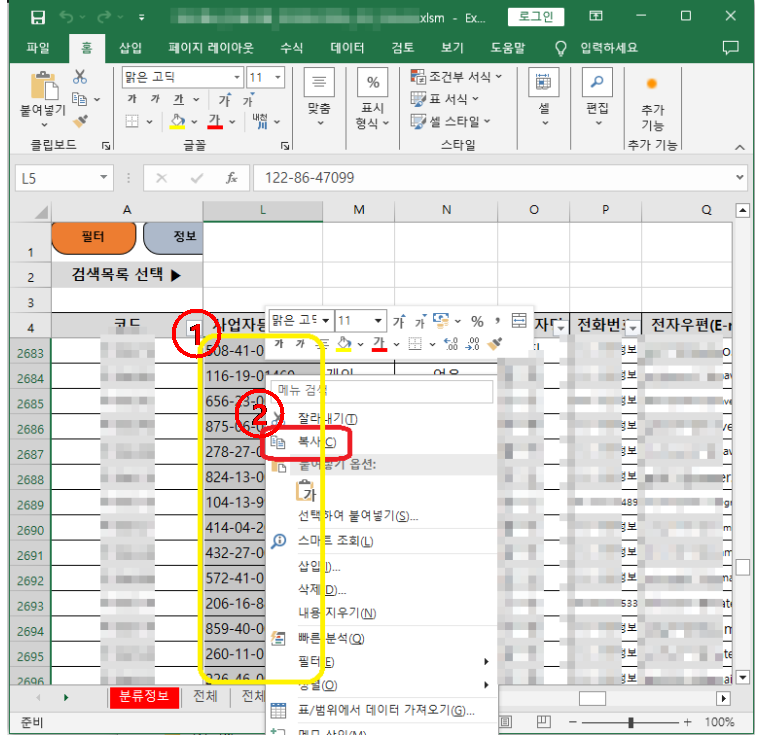
Task: Click the formula bar showing 122-86-47099
Action: (x=493, y=178)
